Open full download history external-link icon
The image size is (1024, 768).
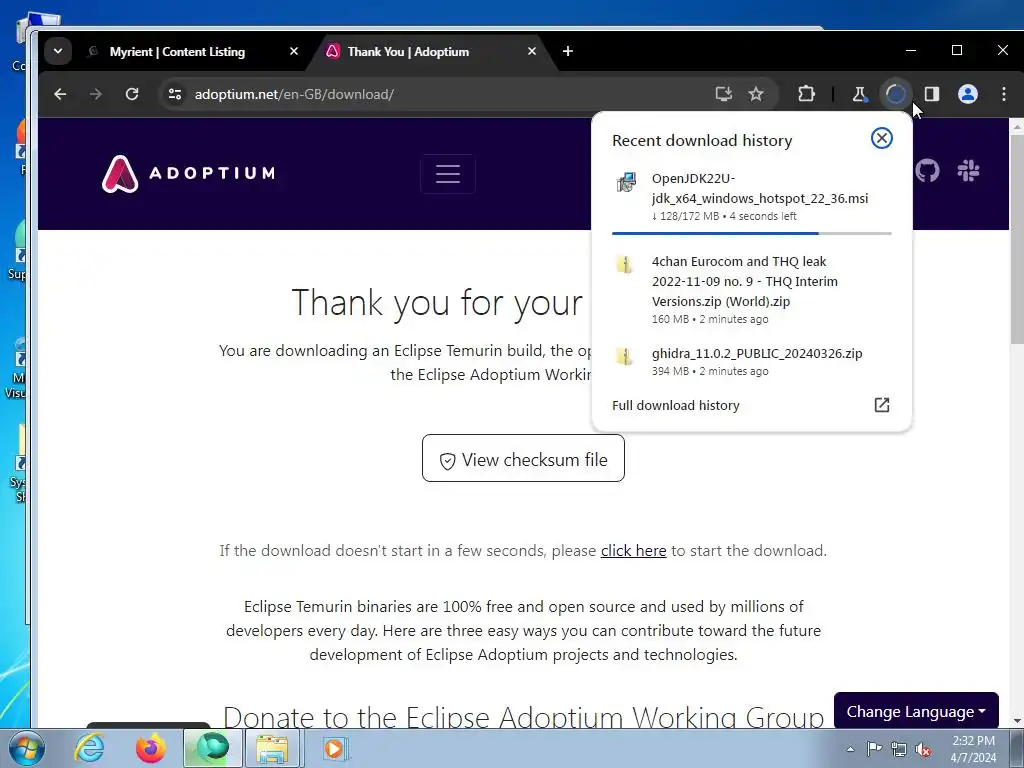coord(882,405)
